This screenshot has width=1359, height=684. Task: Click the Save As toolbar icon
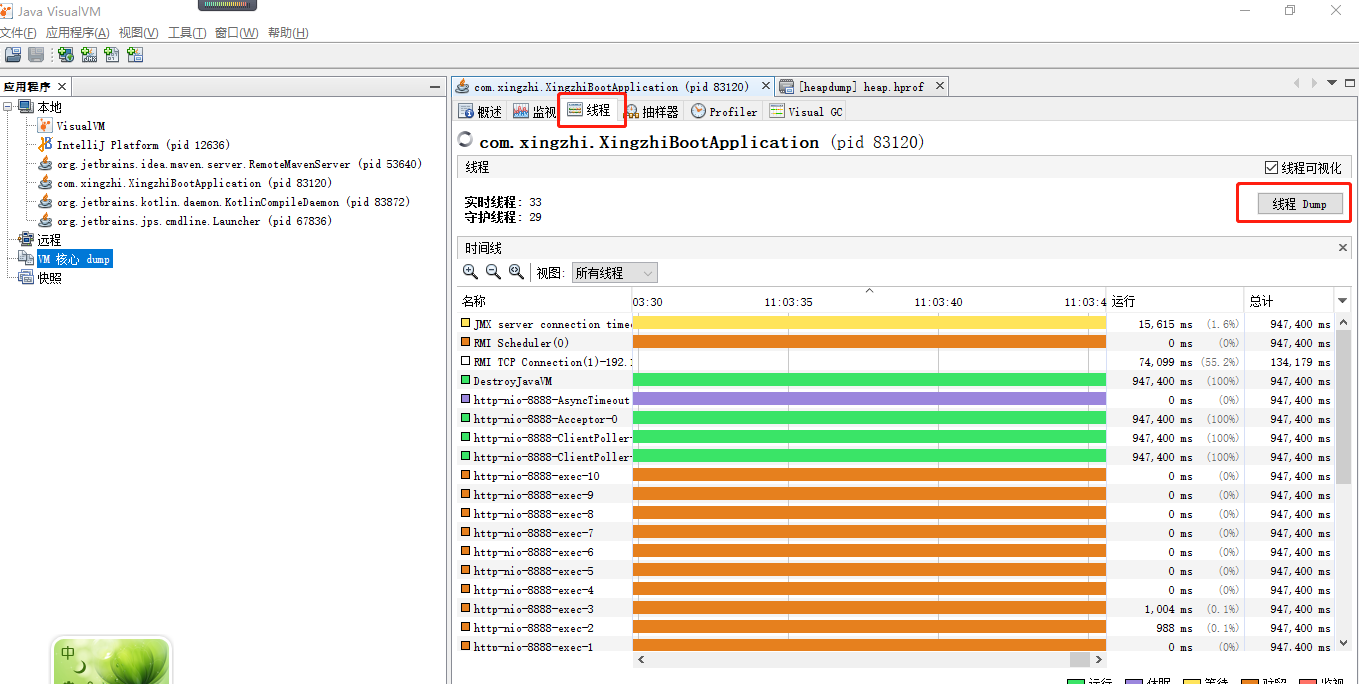pyautogui.click(x=36, y=55)
